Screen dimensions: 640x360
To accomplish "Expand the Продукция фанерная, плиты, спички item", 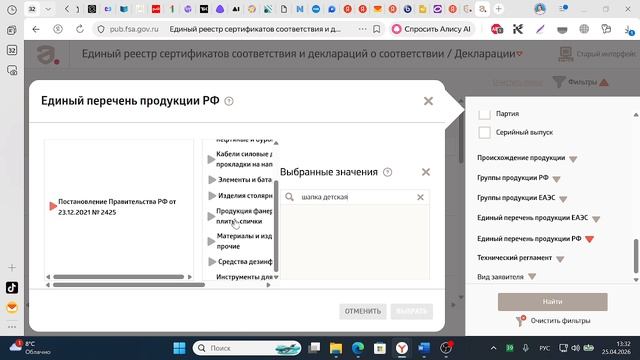I will coord(211,216).
